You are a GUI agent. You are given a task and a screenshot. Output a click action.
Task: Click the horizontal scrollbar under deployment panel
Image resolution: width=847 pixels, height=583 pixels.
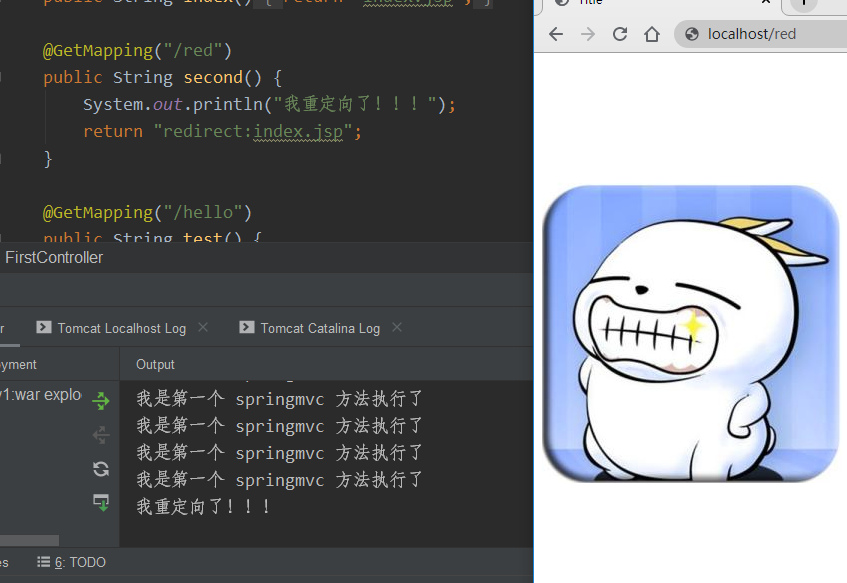point(29,540)
